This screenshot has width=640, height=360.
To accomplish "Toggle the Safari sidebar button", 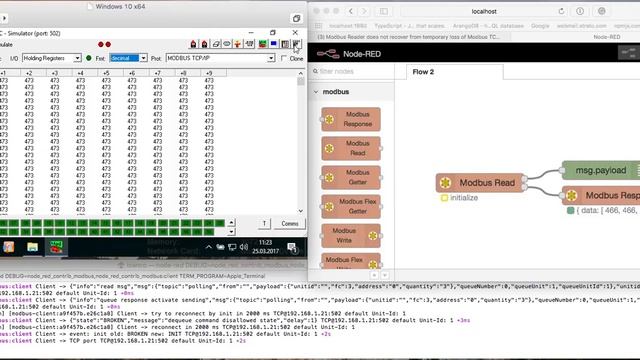I will pyautogui.click(x=384, y=11).
